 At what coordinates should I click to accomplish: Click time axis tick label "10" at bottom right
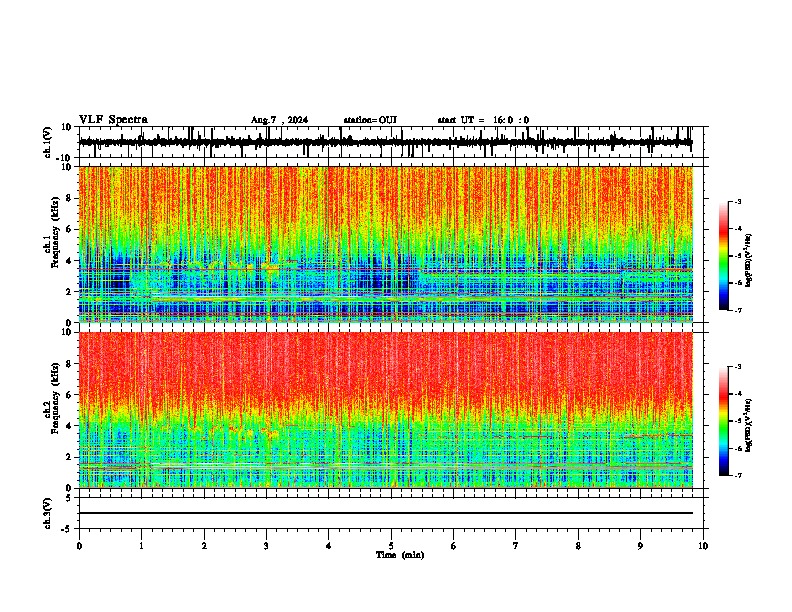pyautogui.click(x=703, y=546)
